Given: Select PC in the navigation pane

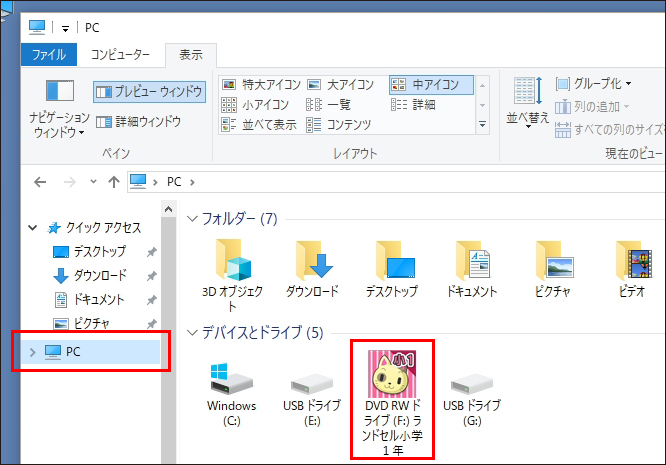Looking at the screenshot, I should pyautogui.click(x=90, y=352).
